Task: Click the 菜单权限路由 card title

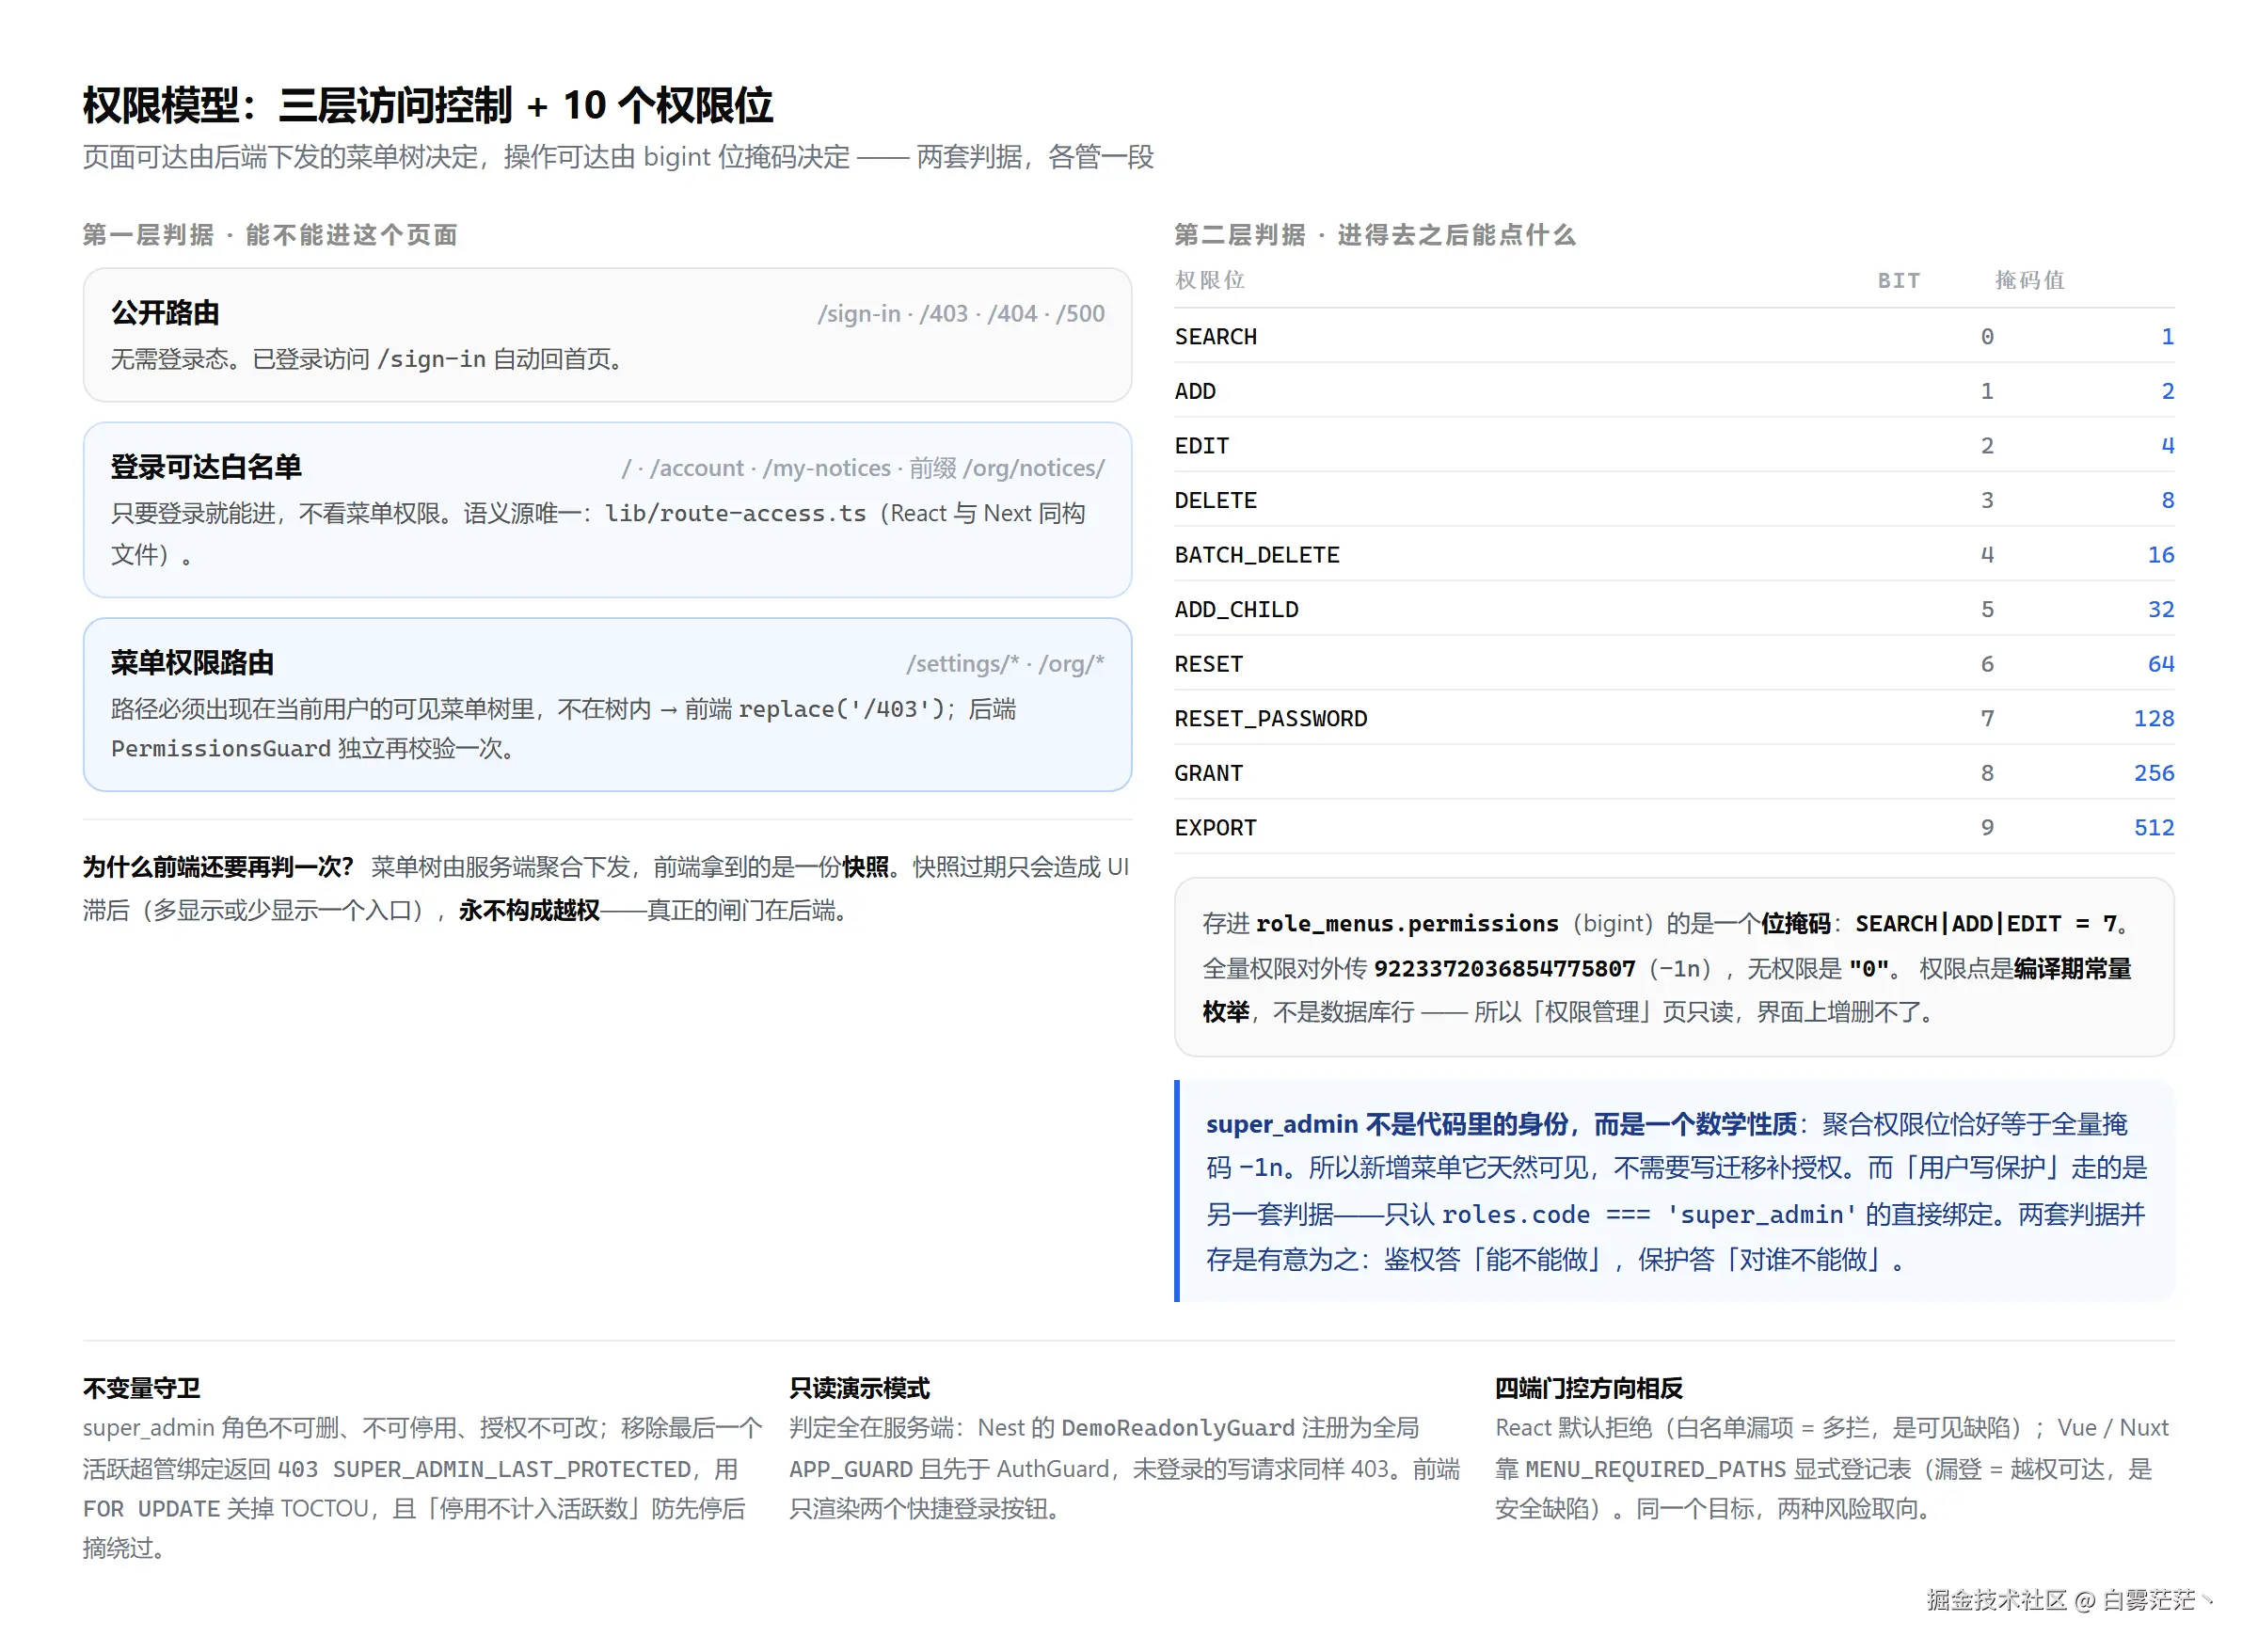Action: pyautogui.click(x=192, y=663)
